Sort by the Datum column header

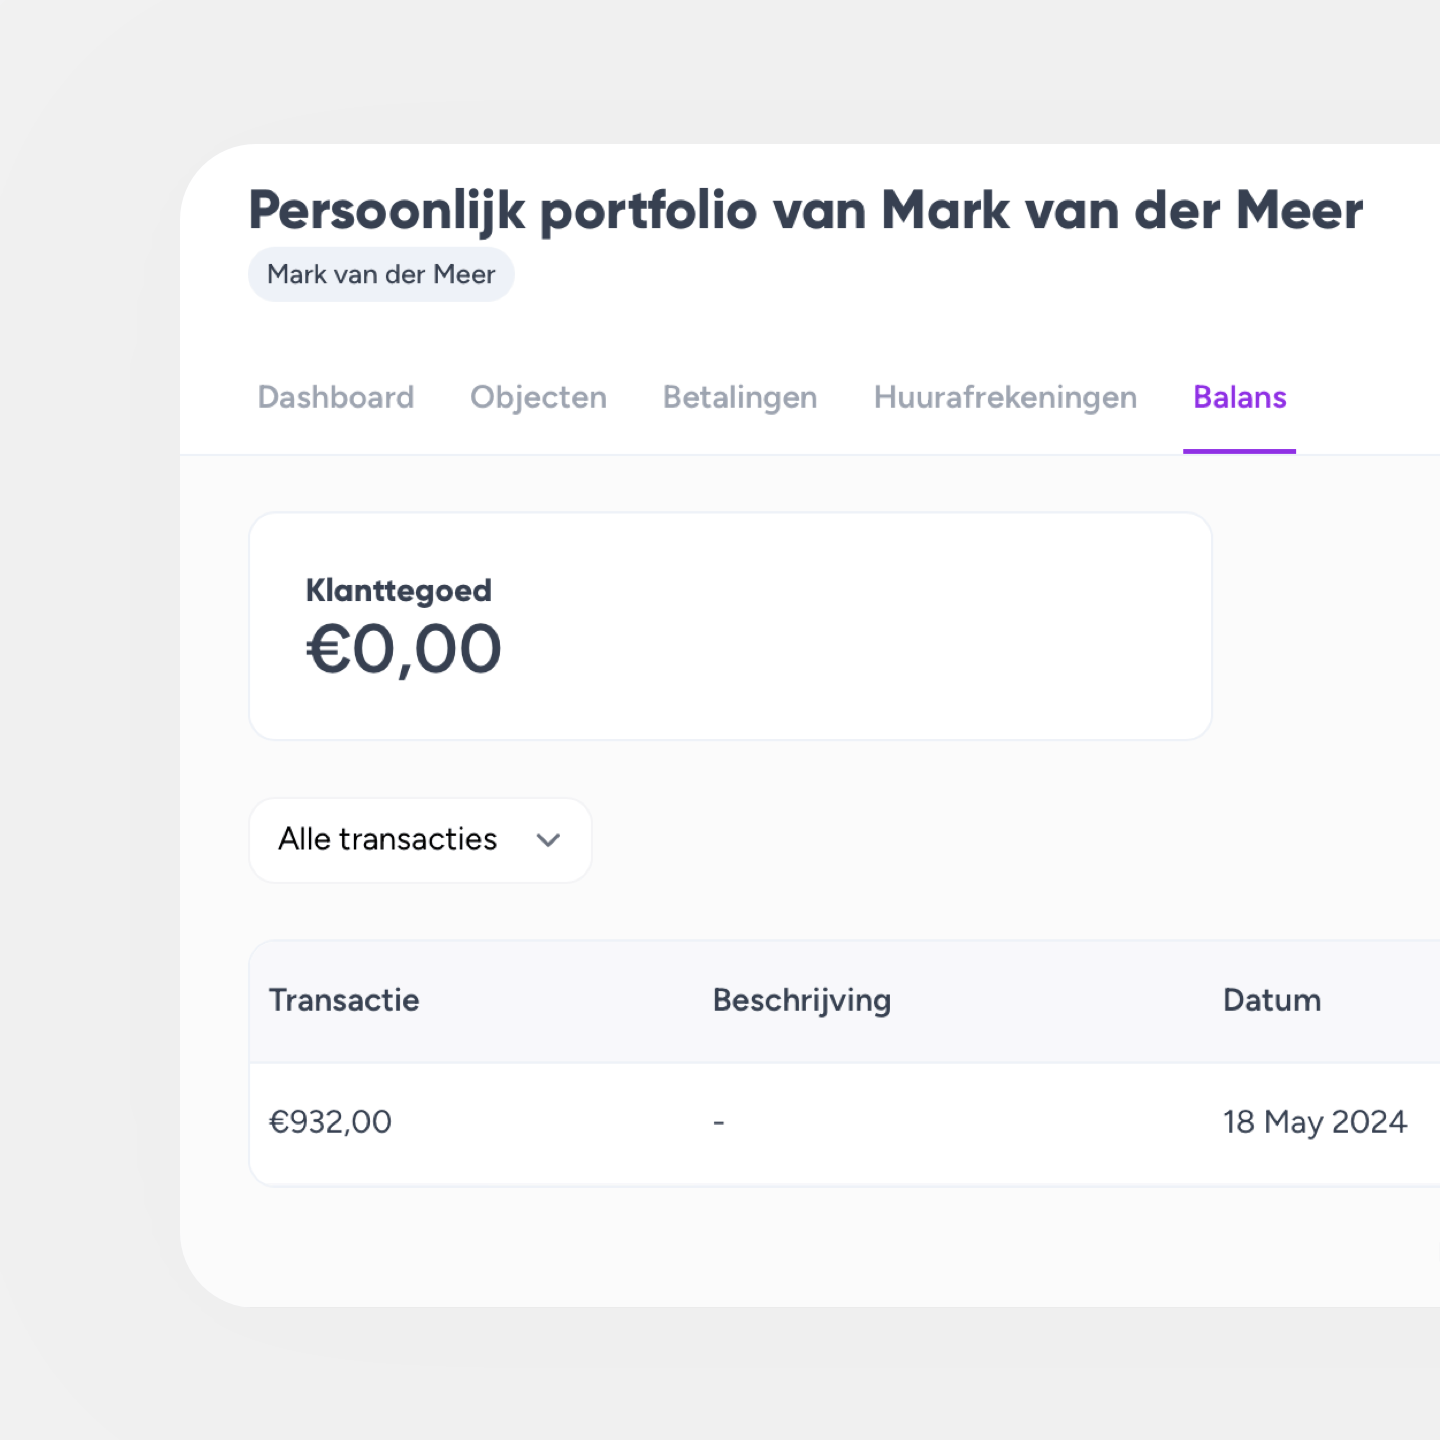(x=1272, y=1000)
